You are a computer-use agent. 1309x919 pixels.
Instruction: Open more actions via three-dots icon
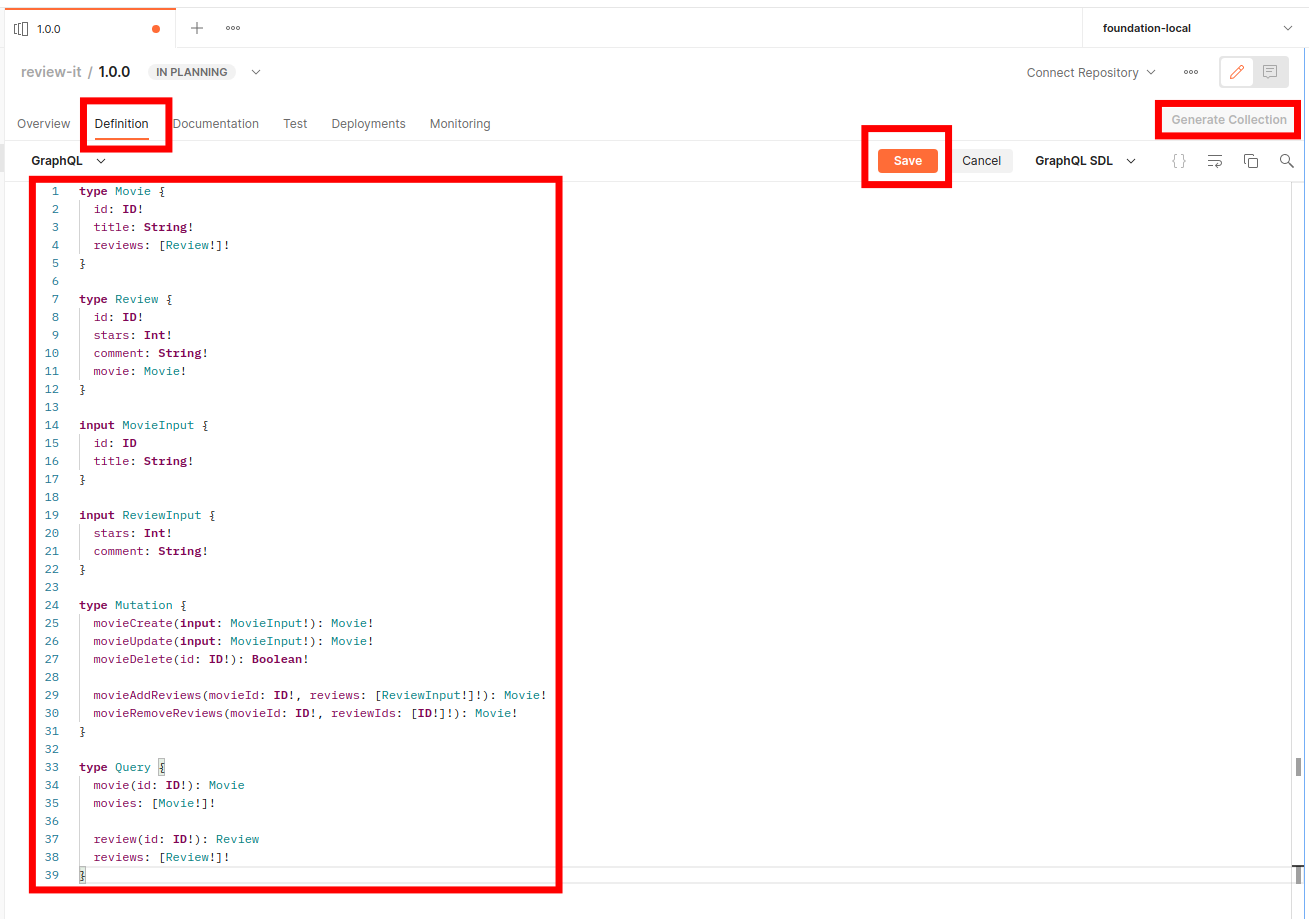click(1191, 73)
